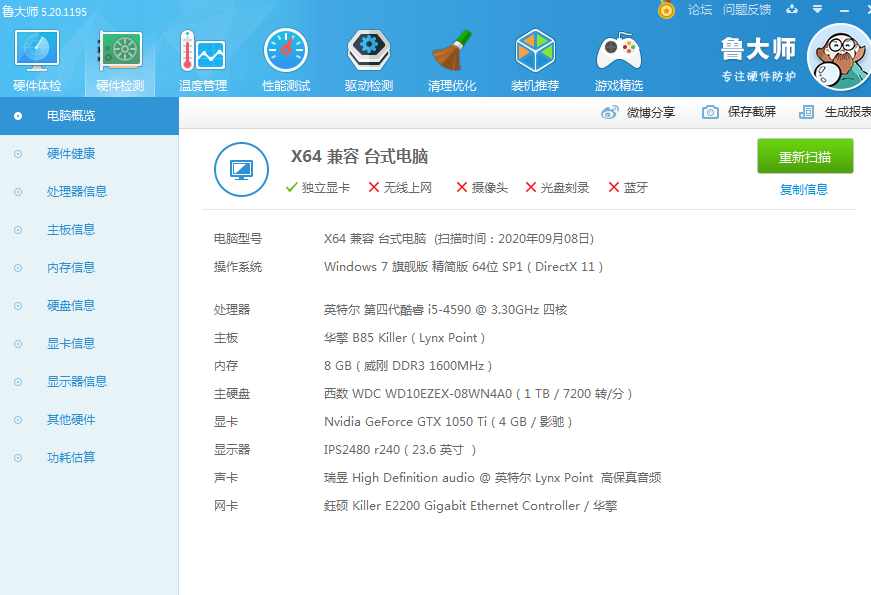The height and width of the screenshot is (595, 871).
Task: Open the 硬件体检 hardware checkup module
Action: 37,60
